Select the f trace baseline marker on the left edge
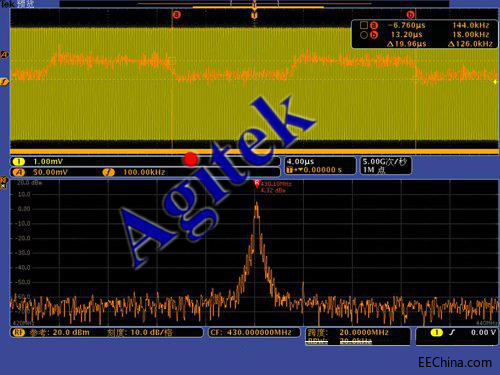This screenshot has height=375, width=500. point(4,82)
